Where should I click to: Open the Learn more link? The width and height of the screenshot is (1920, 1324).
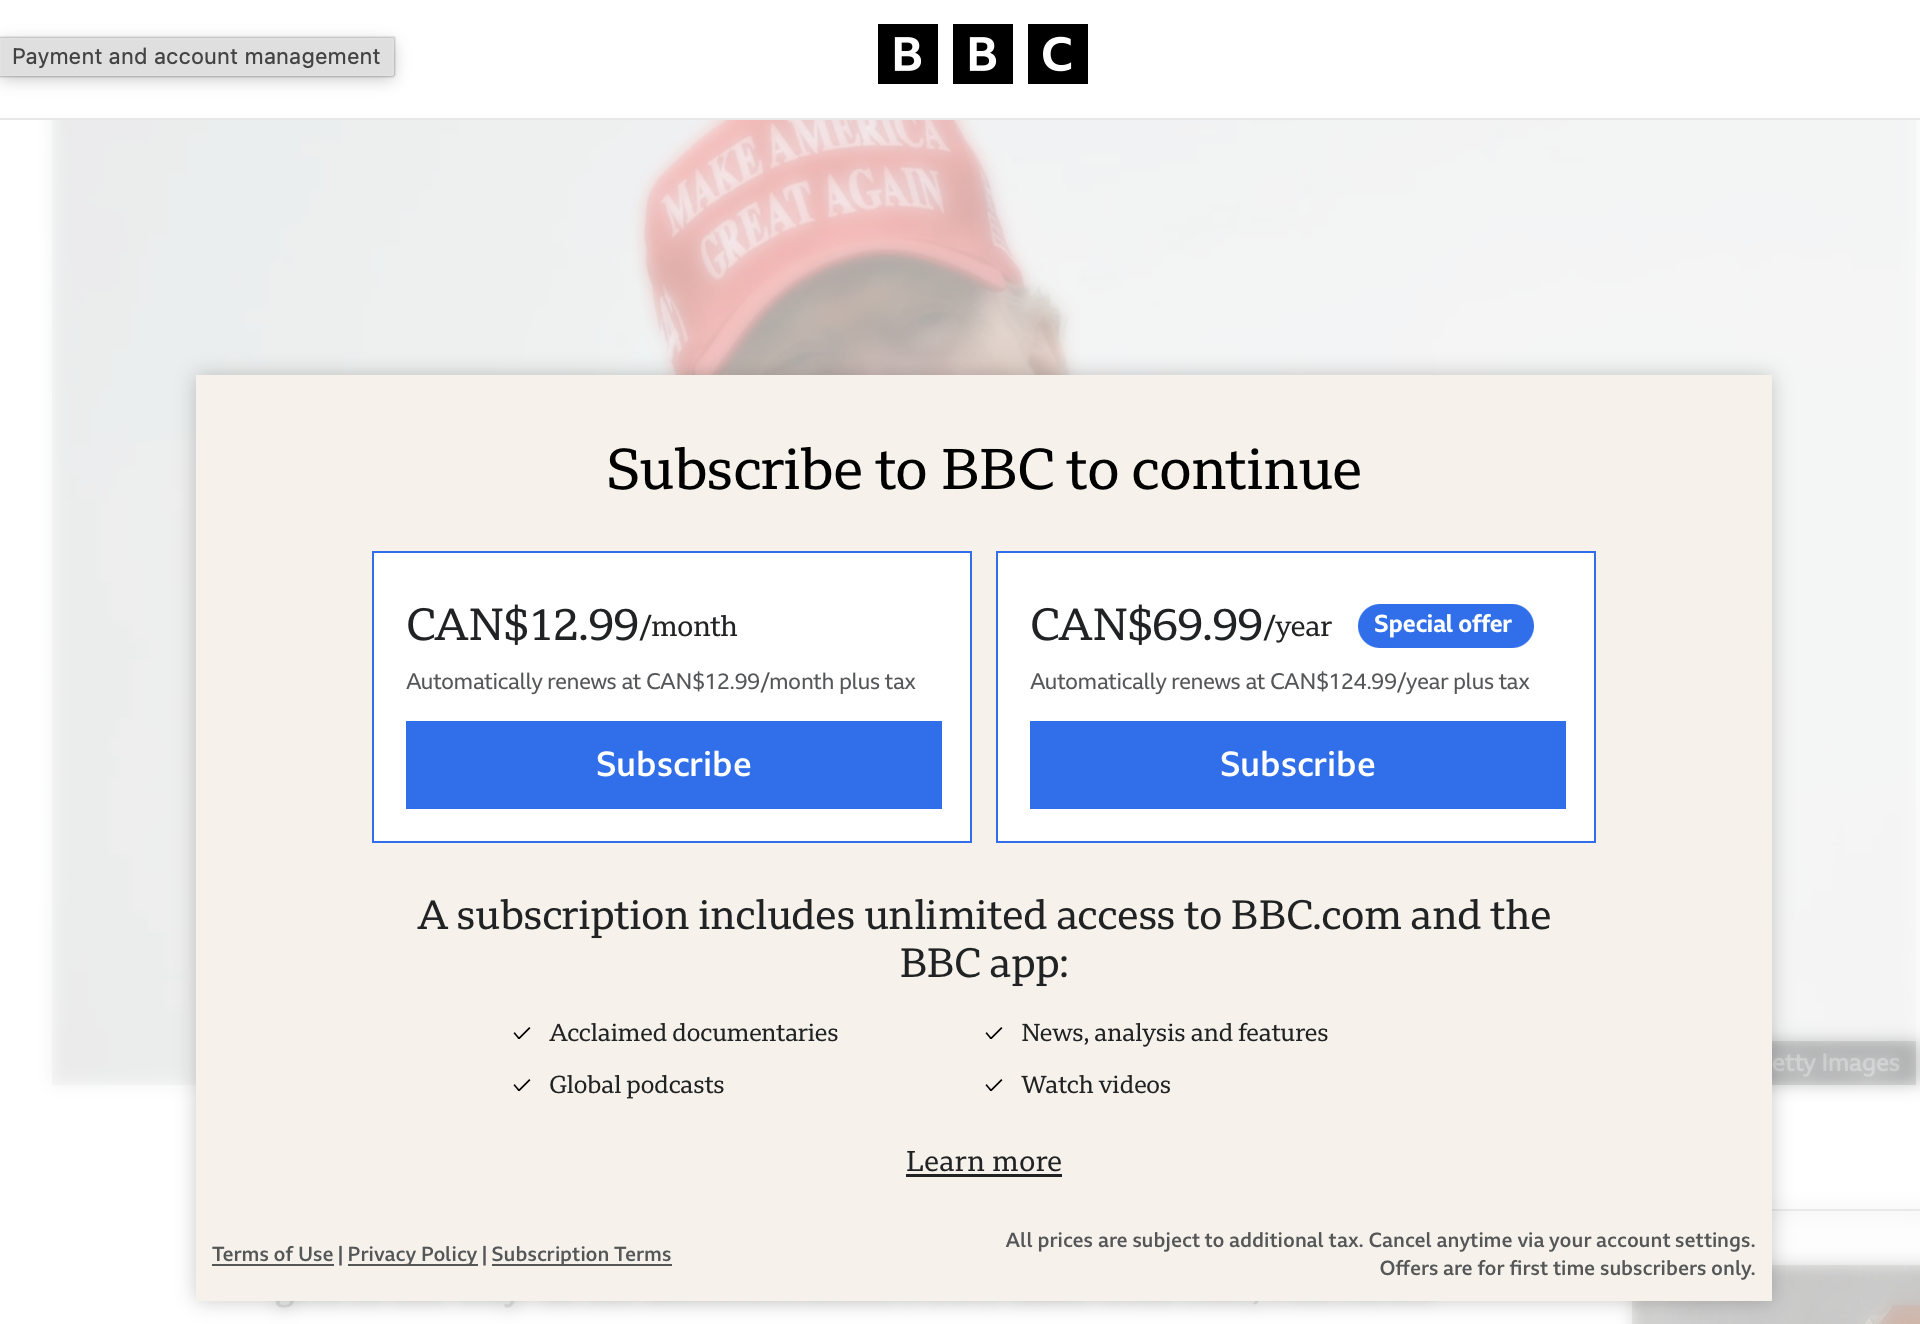coord(984,1161)
